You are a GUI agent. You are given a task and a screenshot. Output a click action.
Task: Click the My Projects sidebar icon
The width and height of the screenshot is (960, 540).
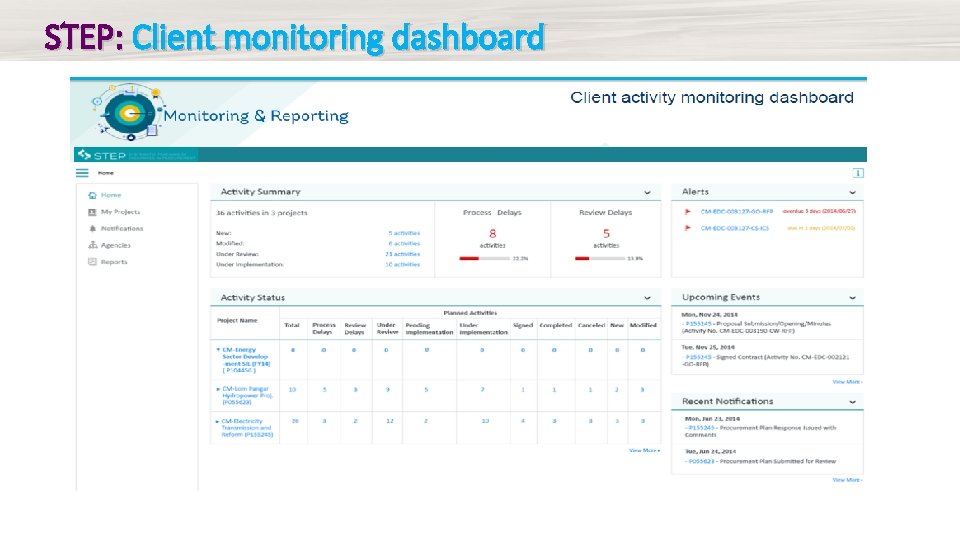(x=92, y=212)
